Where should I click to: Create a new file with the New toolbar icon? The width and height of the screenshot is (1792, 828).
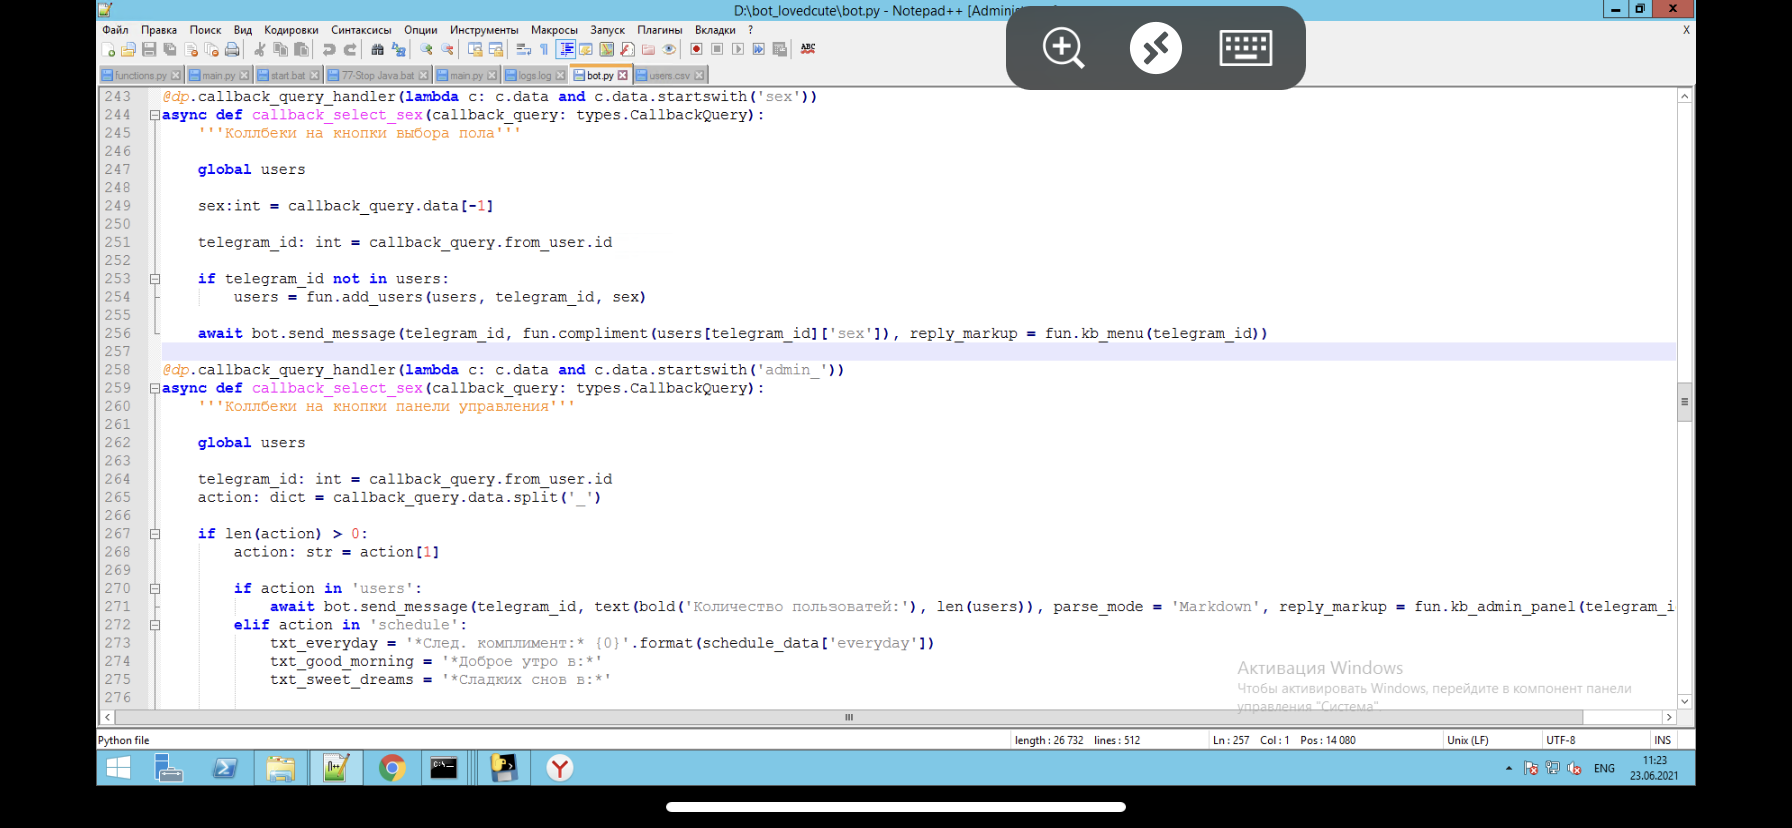tap(108, 49)
